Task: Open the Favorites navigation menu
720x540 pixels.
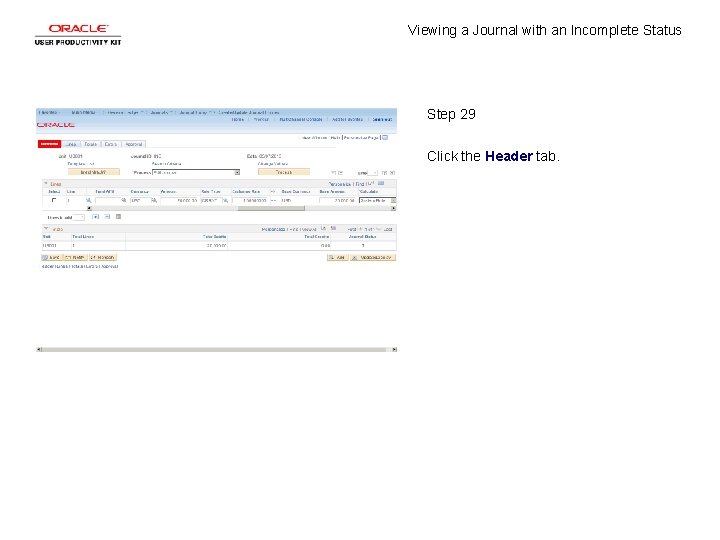Action: tap(48, 112)
